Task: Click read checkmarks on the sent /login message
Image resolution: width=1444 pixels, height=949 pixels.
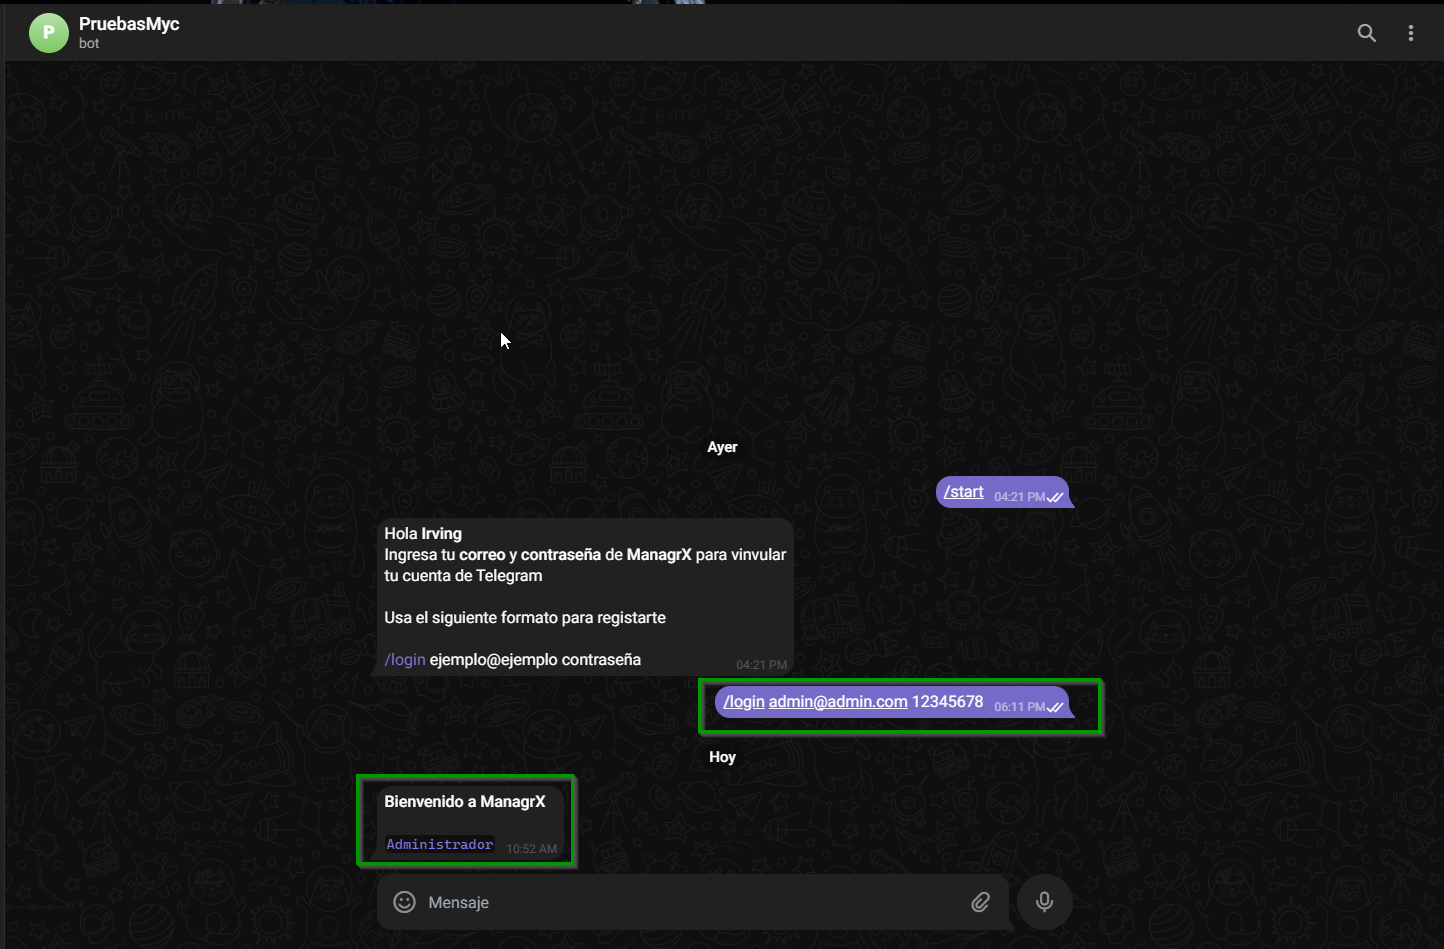Action: (x=1055, y=707)
